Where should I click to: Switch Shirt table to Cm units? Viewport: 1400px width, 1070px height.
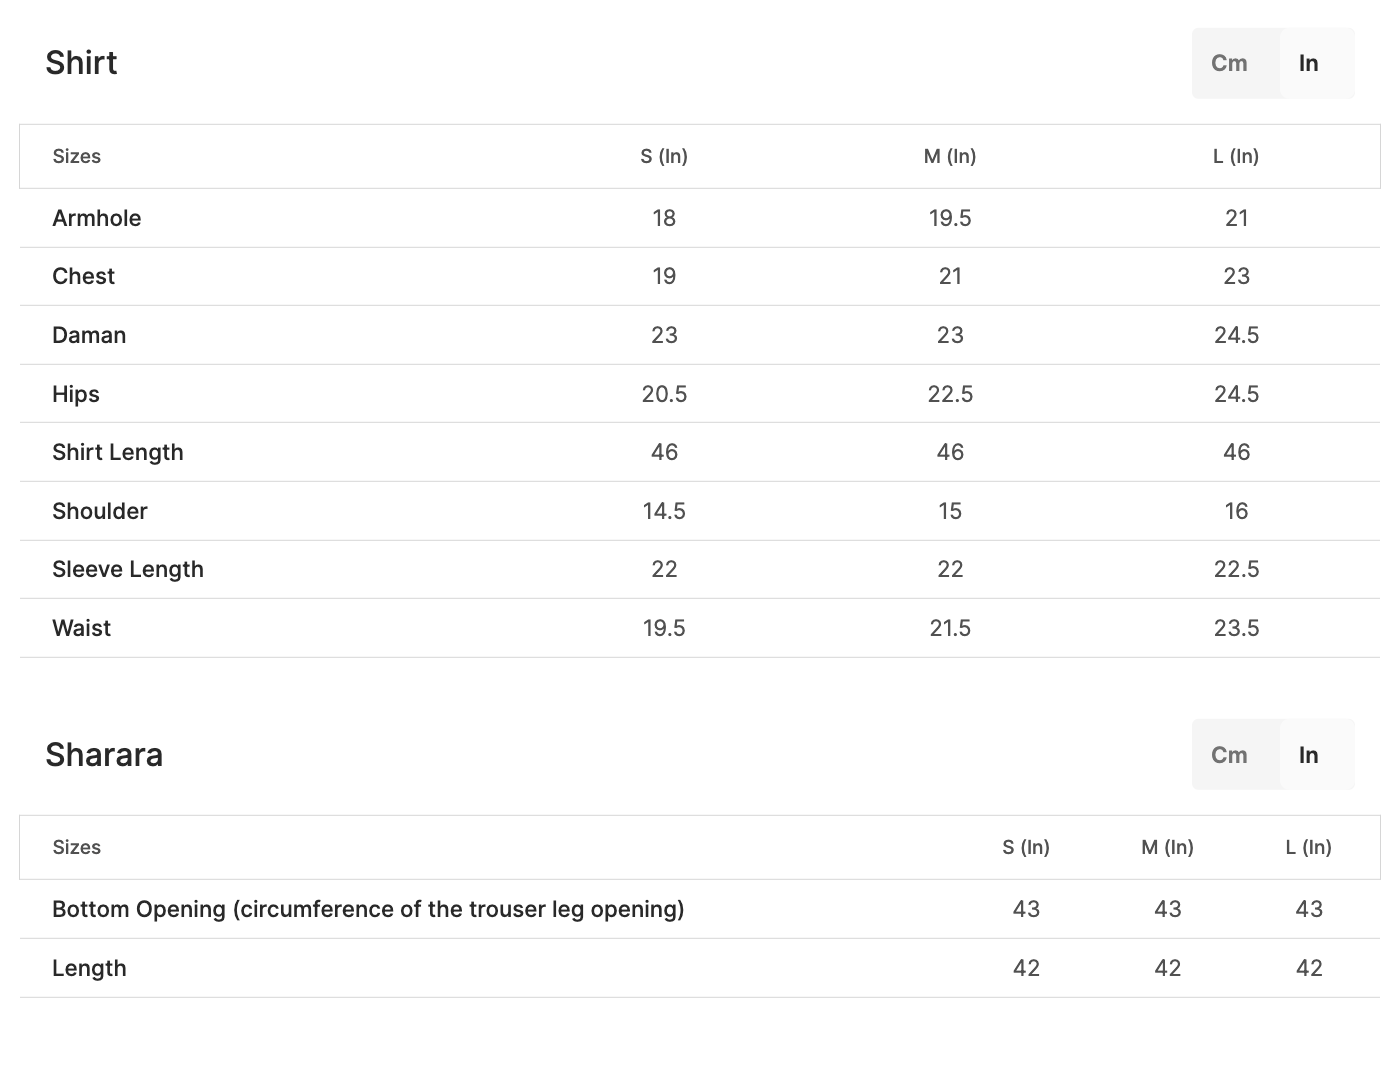pos(1229,63)
